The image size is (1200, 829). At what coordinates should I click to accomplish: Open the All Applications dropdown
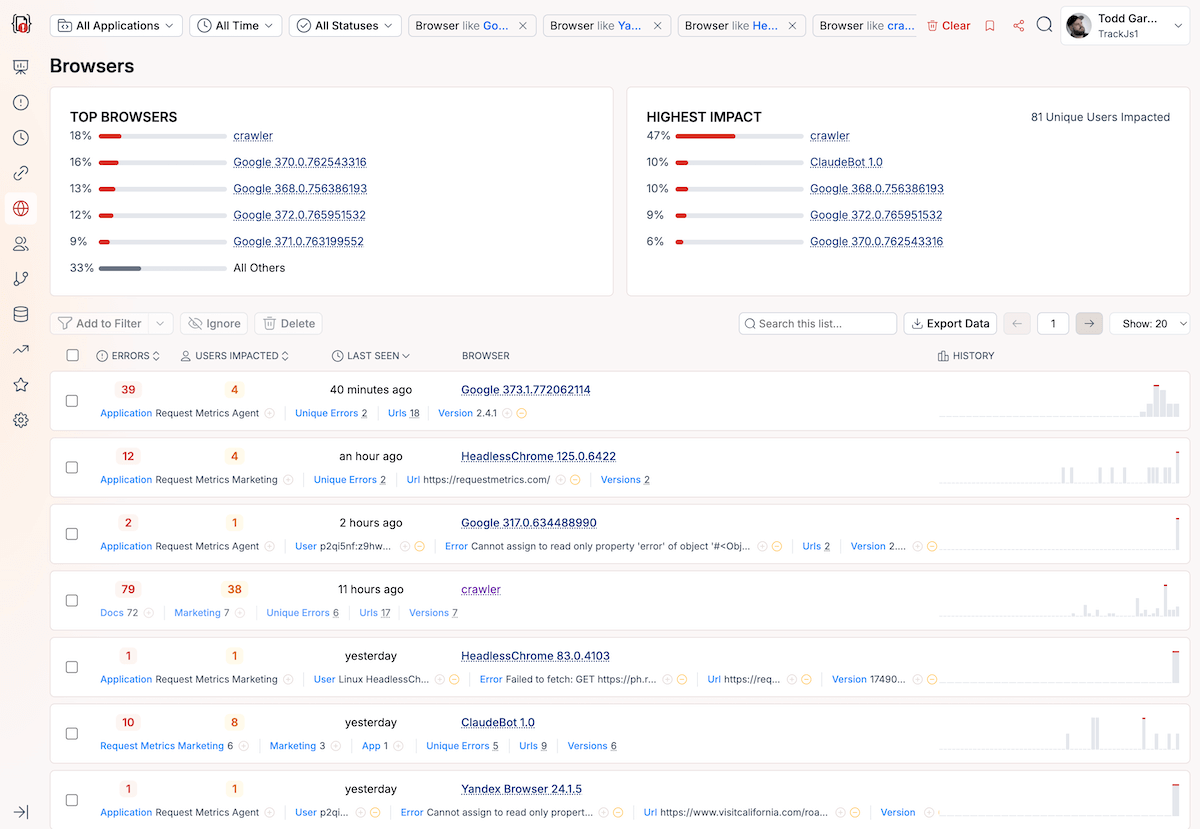(116, 26)
